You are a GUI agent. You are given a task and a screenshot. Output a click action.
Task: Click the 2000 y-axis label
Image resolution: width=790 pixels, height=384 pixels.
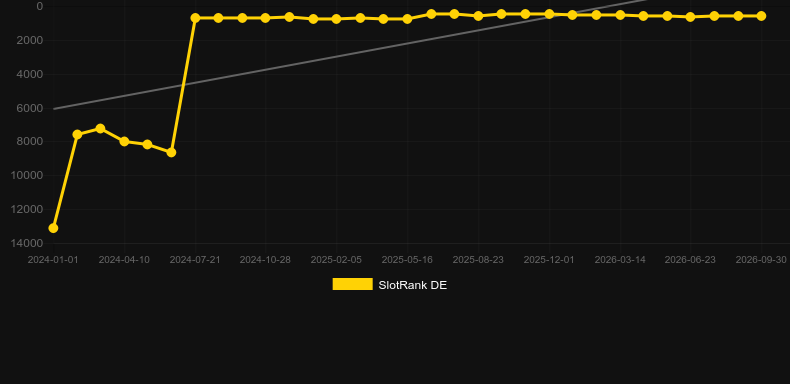pyautogui.click(x=30, y=40)
